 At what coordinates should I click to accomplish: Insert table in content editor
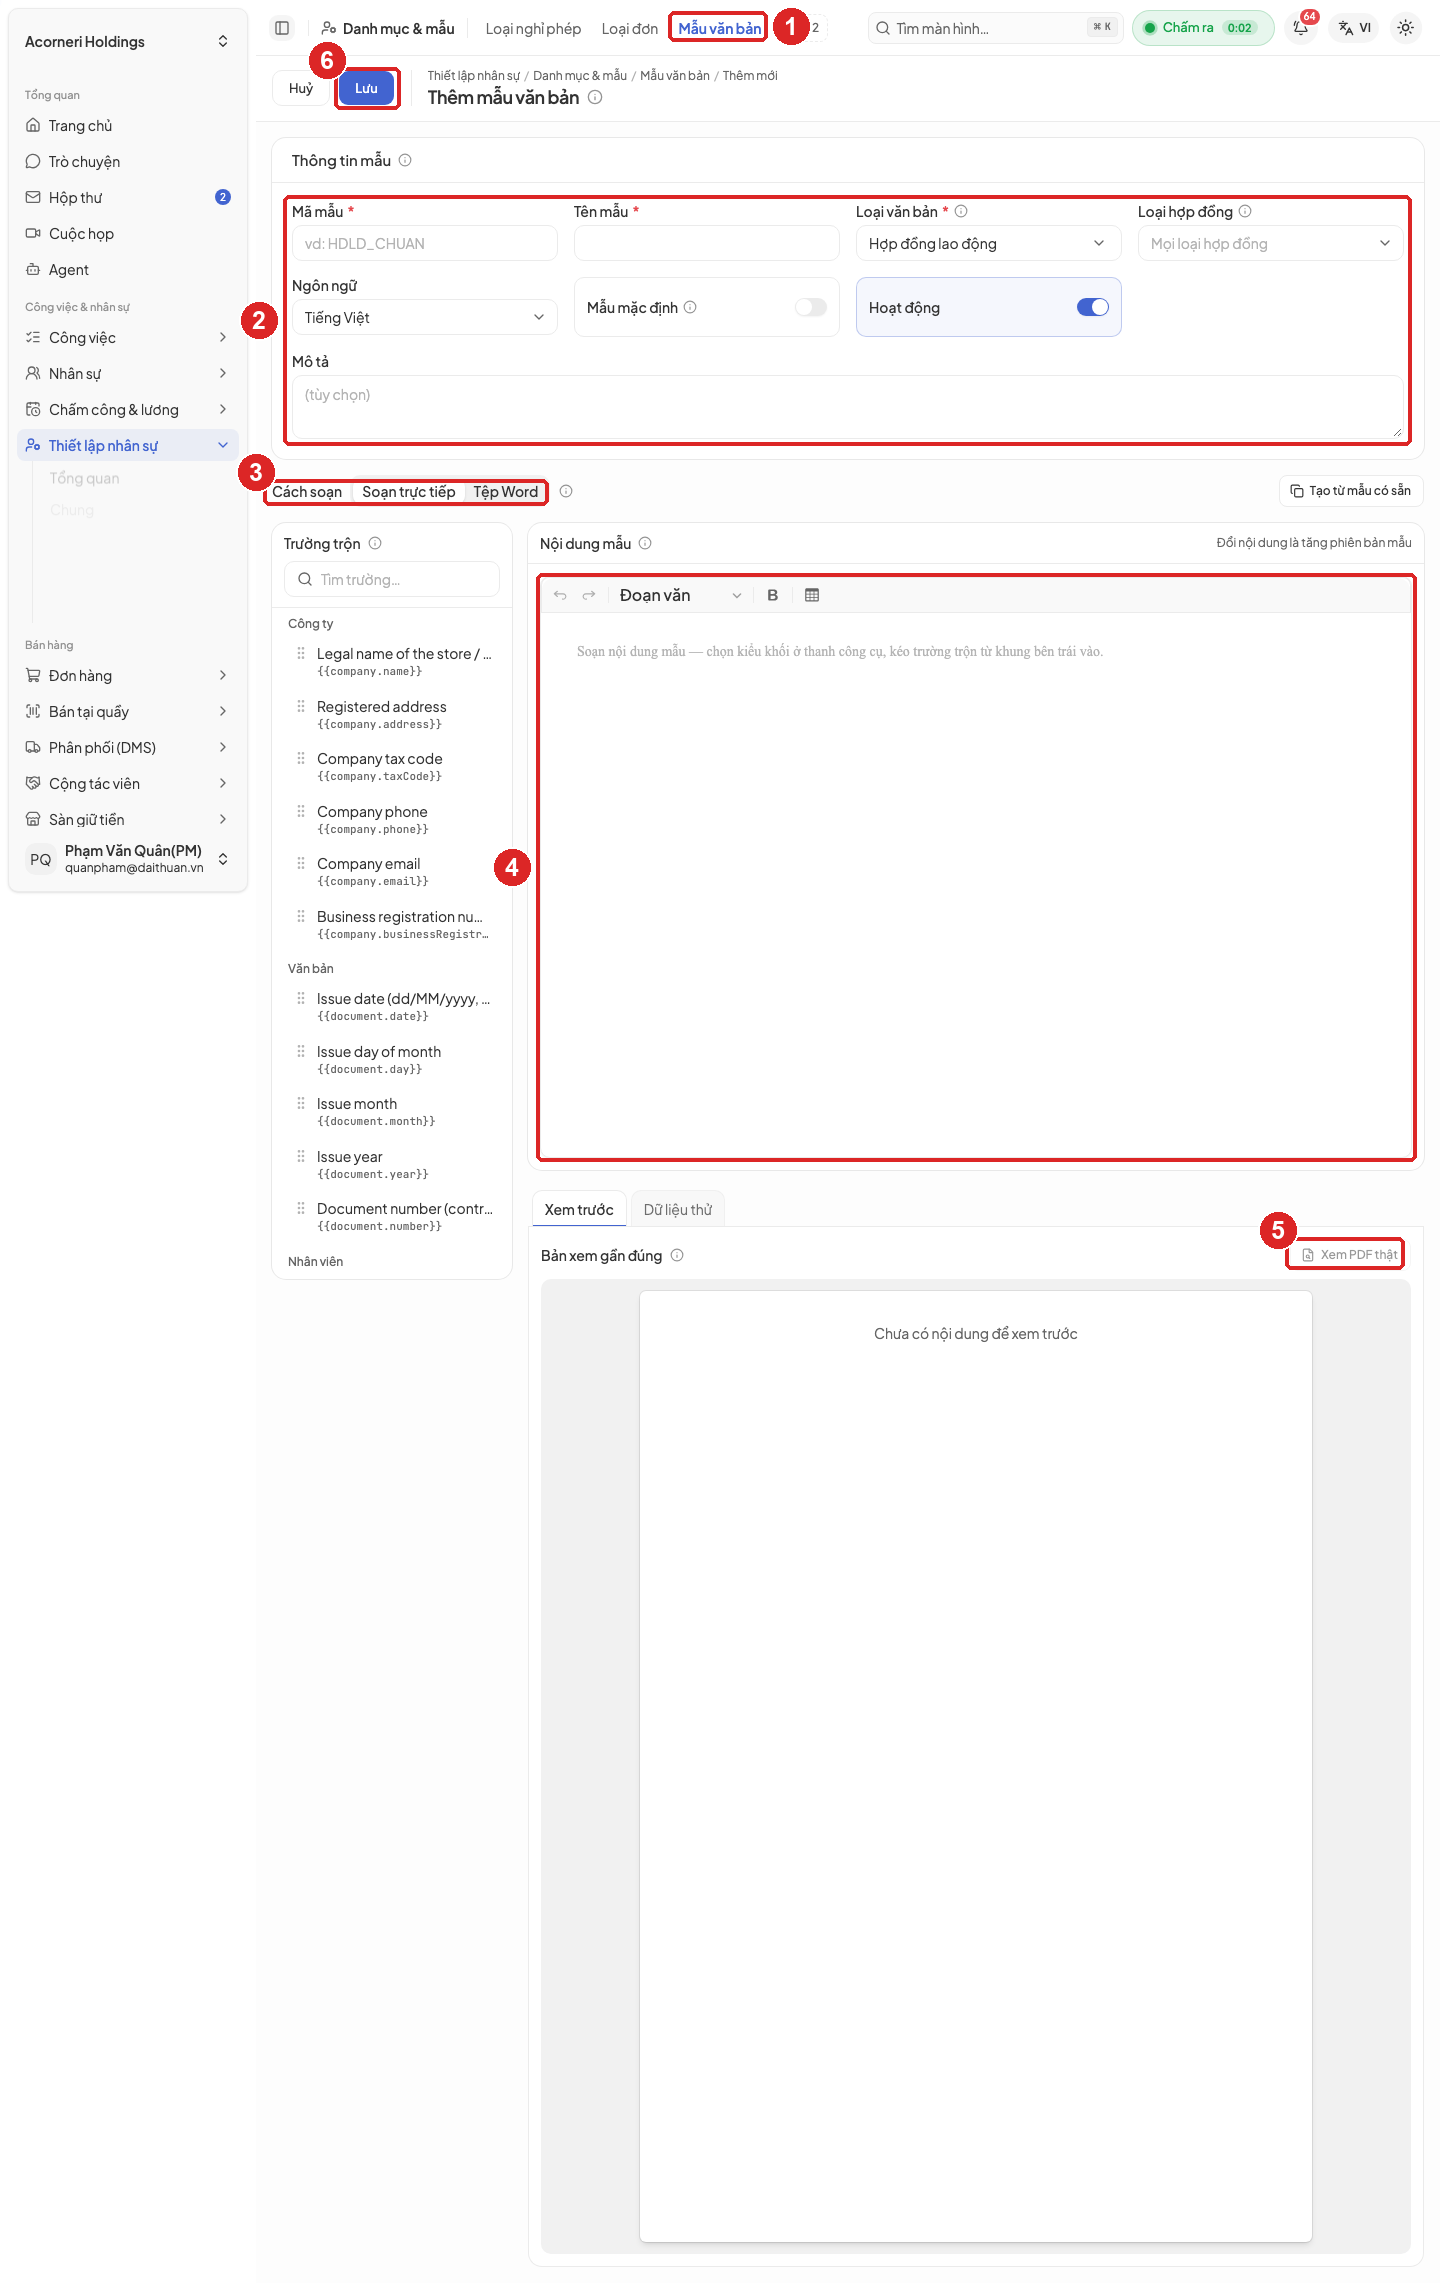tap(812, 595)
